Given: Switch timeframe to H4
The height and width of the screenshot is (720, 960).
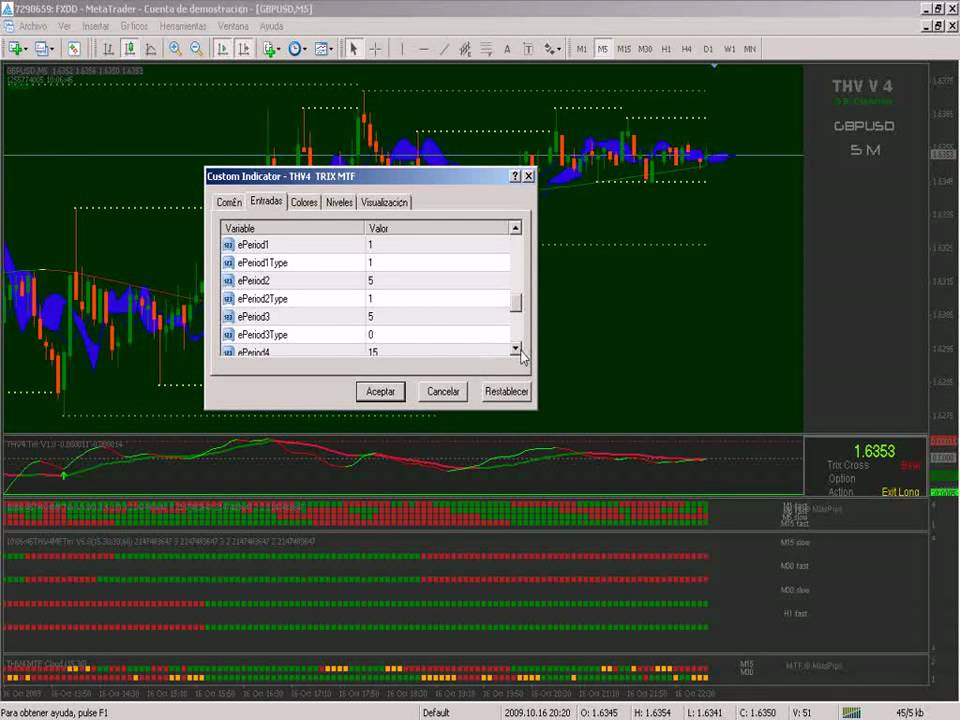Looking at the screenshot, I should tap(687, 49).
